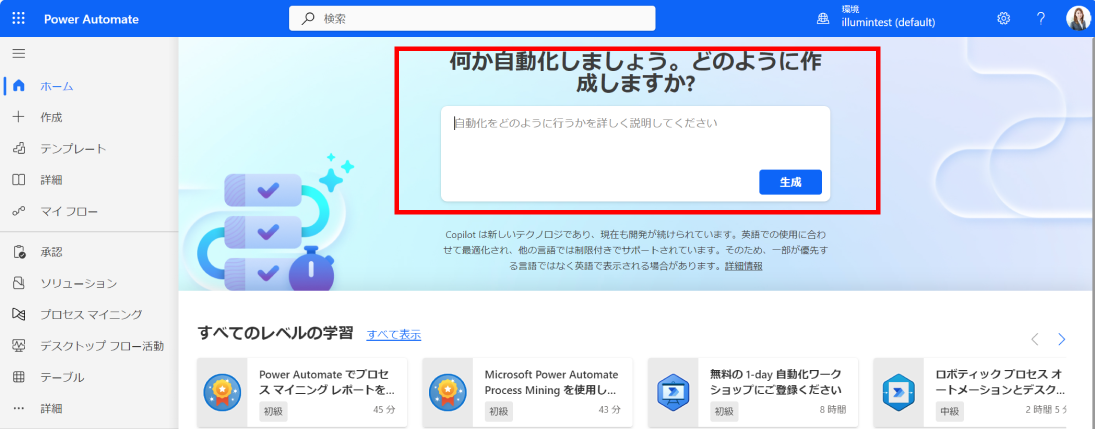Click the search magnifier icon
1095x430 pixels.
coord(307,19)
